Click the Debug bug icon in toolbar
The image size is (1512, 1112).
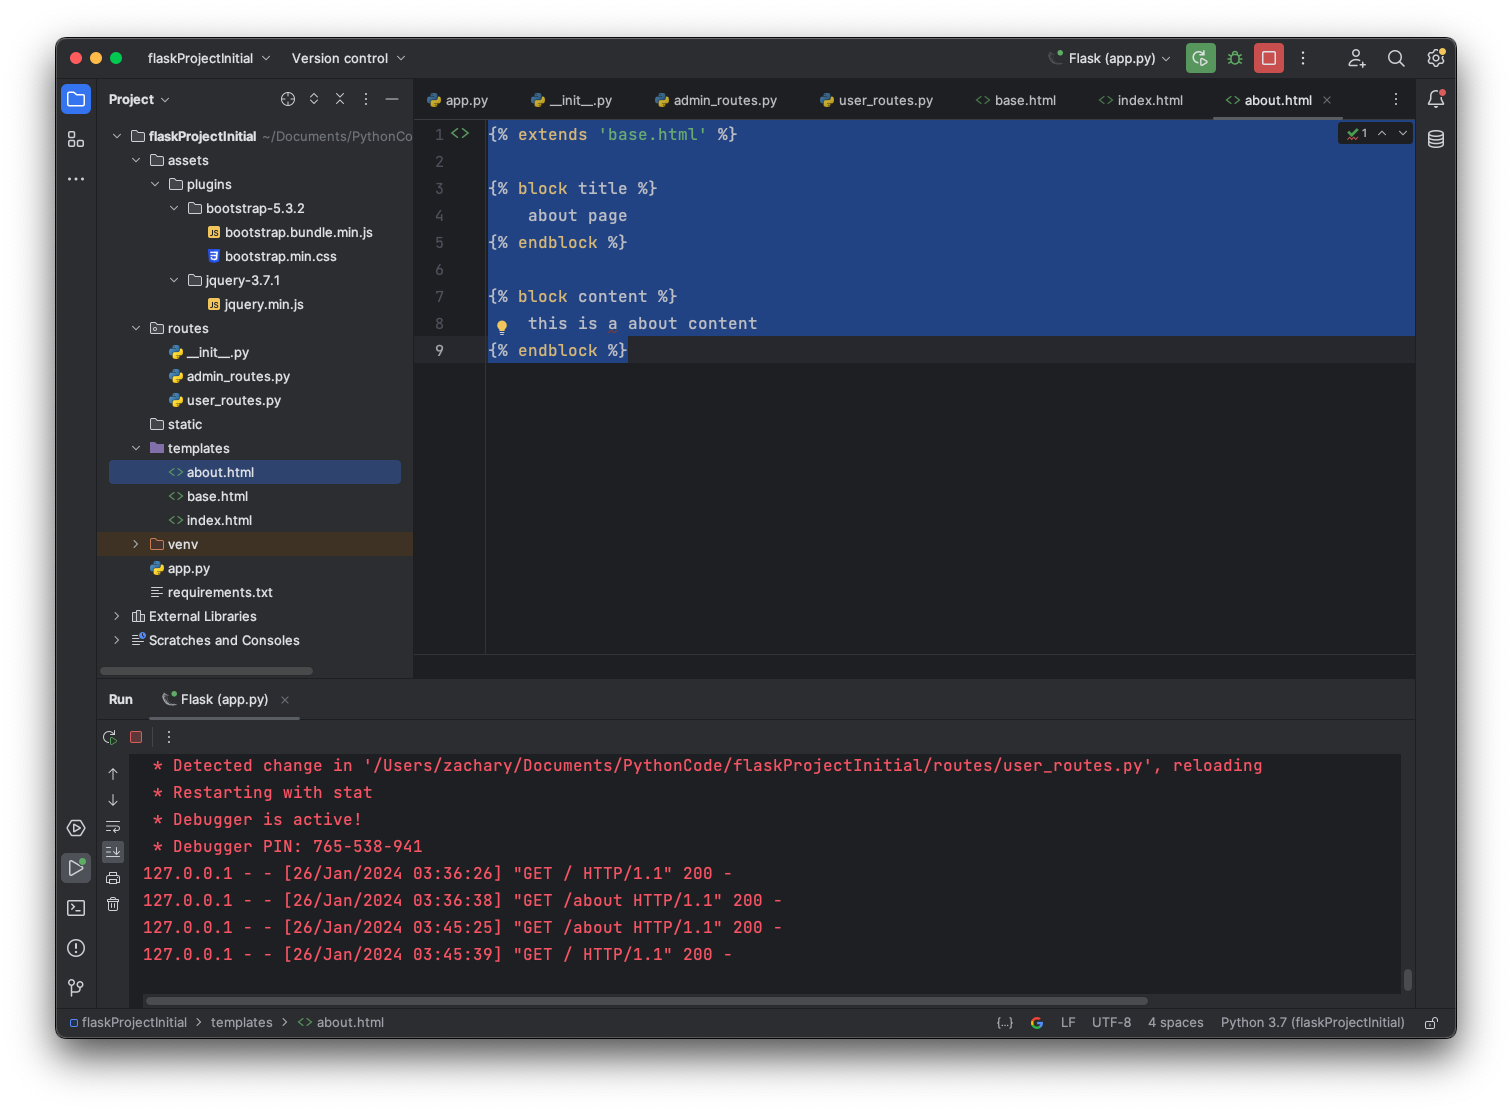pos(1235,58)
